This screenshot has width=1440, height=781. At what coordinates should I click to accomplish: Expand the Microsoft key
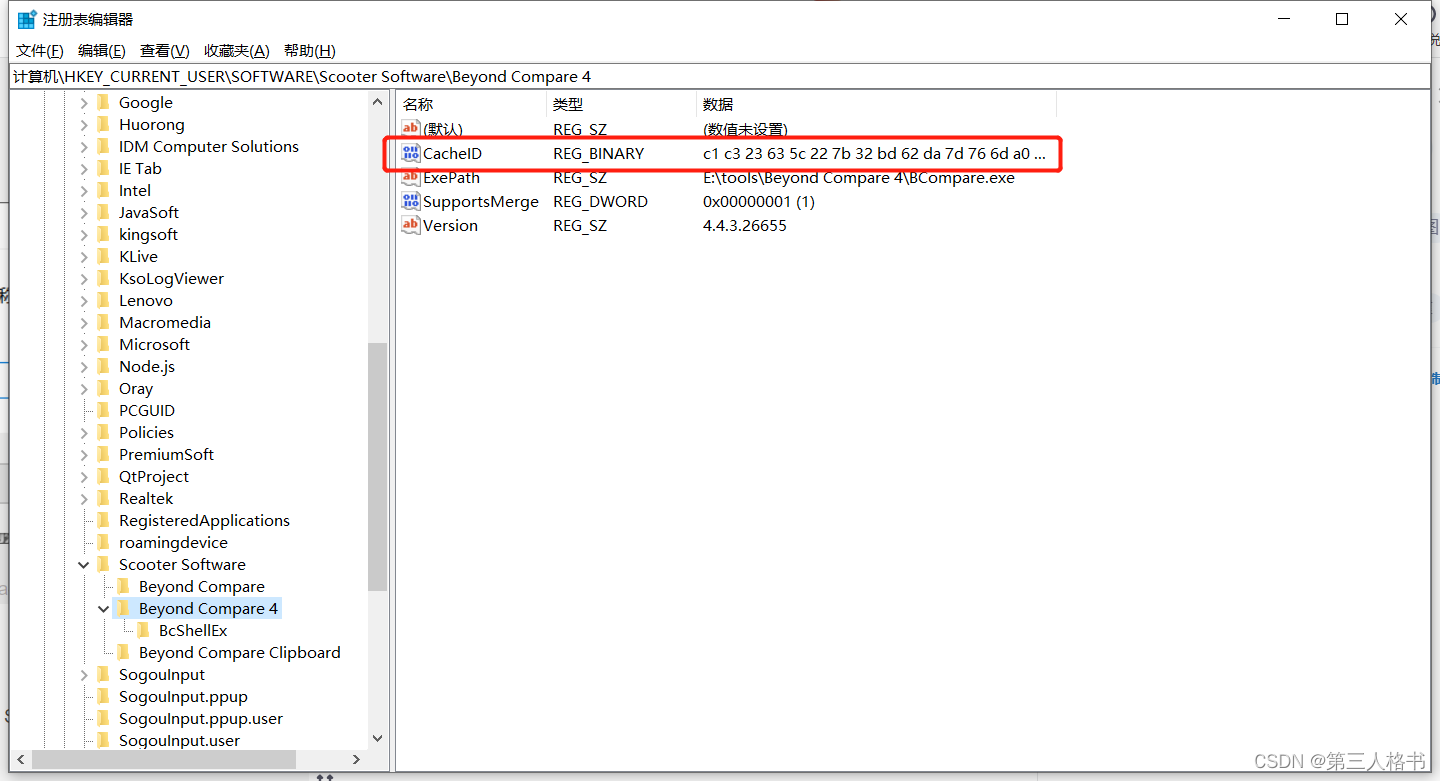point(85,345)
